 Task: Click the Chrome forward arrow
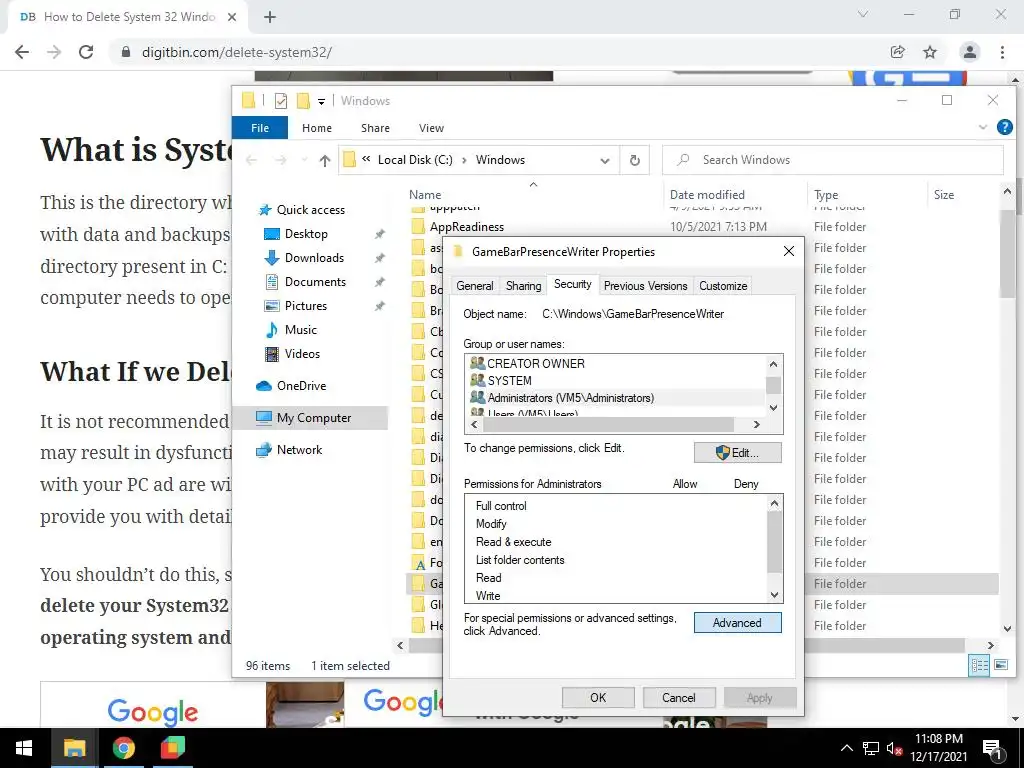[x=54, y=52]
